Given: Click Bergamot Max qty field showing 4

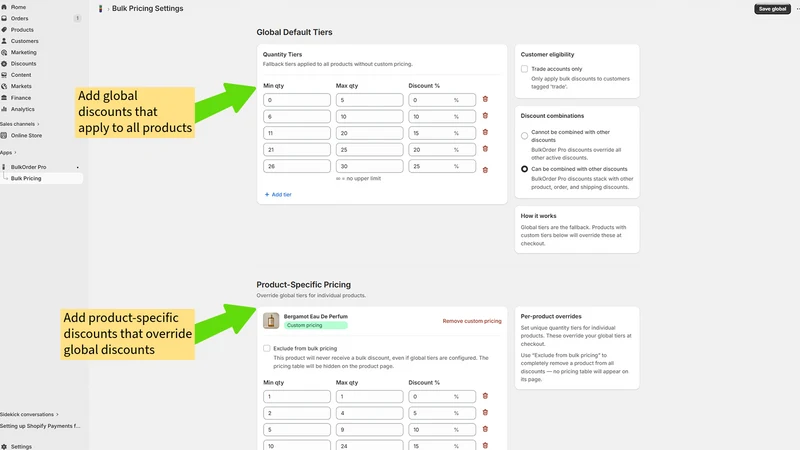Looking at the screenshot, I should tap(369, 413).
